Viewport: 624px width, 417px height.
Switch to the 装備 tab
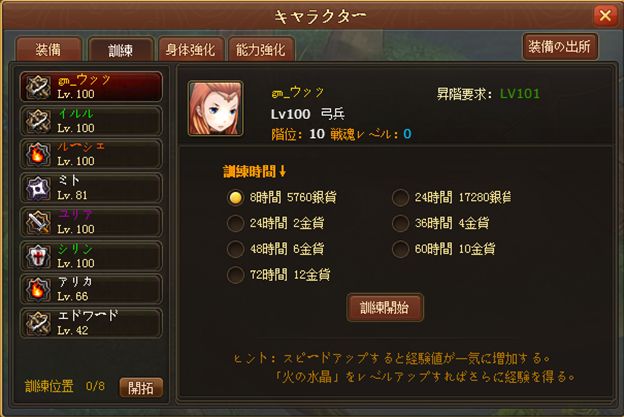[49, 50]
